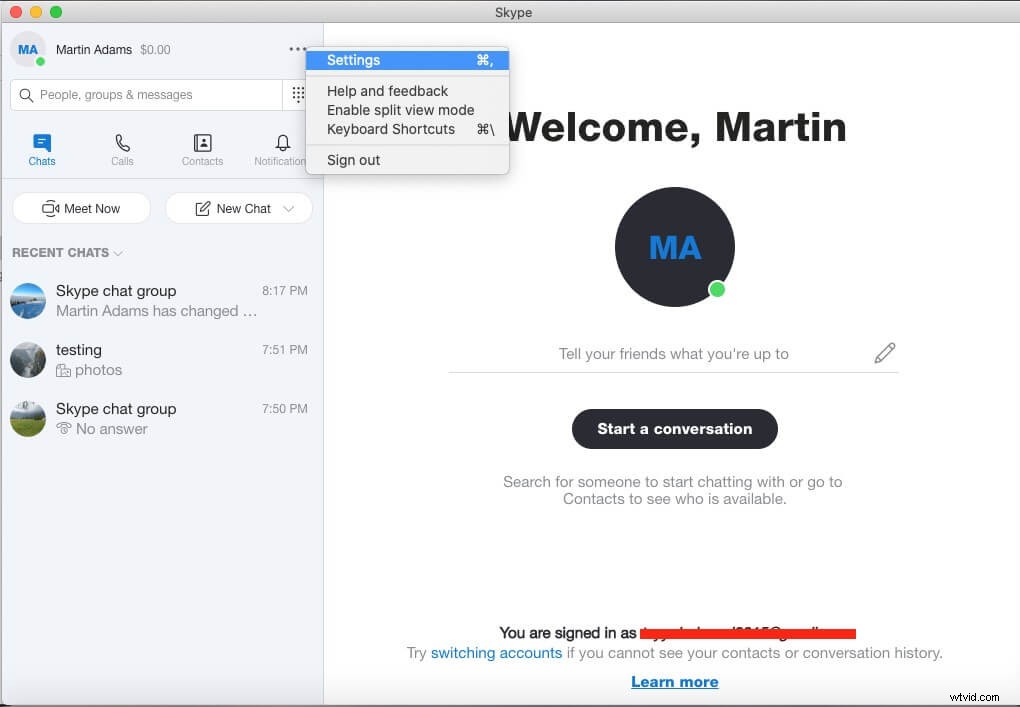Toggle the MA avatar presence indicator
Image resolution: width=1020 pixels, height=707 pixels.
[40, 59]
